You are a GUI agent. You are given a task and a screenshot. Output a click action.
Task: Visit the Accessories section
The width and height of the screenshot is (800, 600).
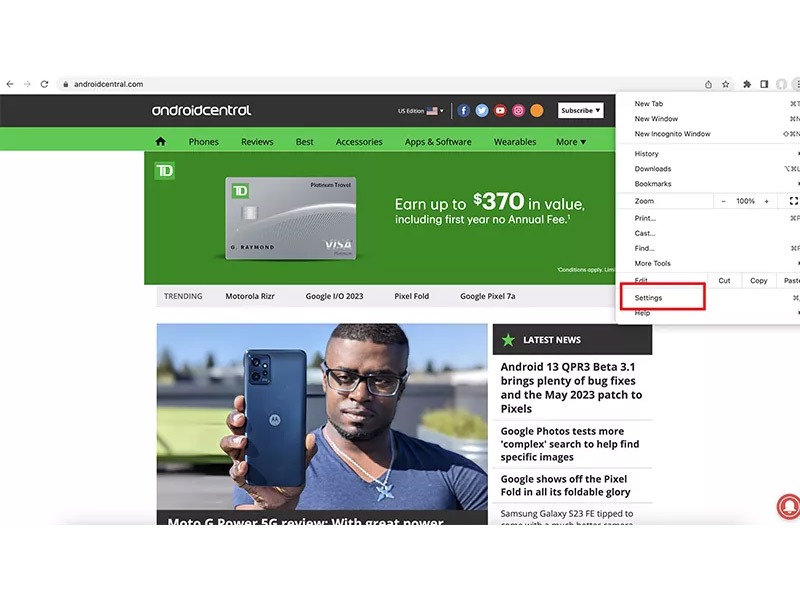point(359,142)
